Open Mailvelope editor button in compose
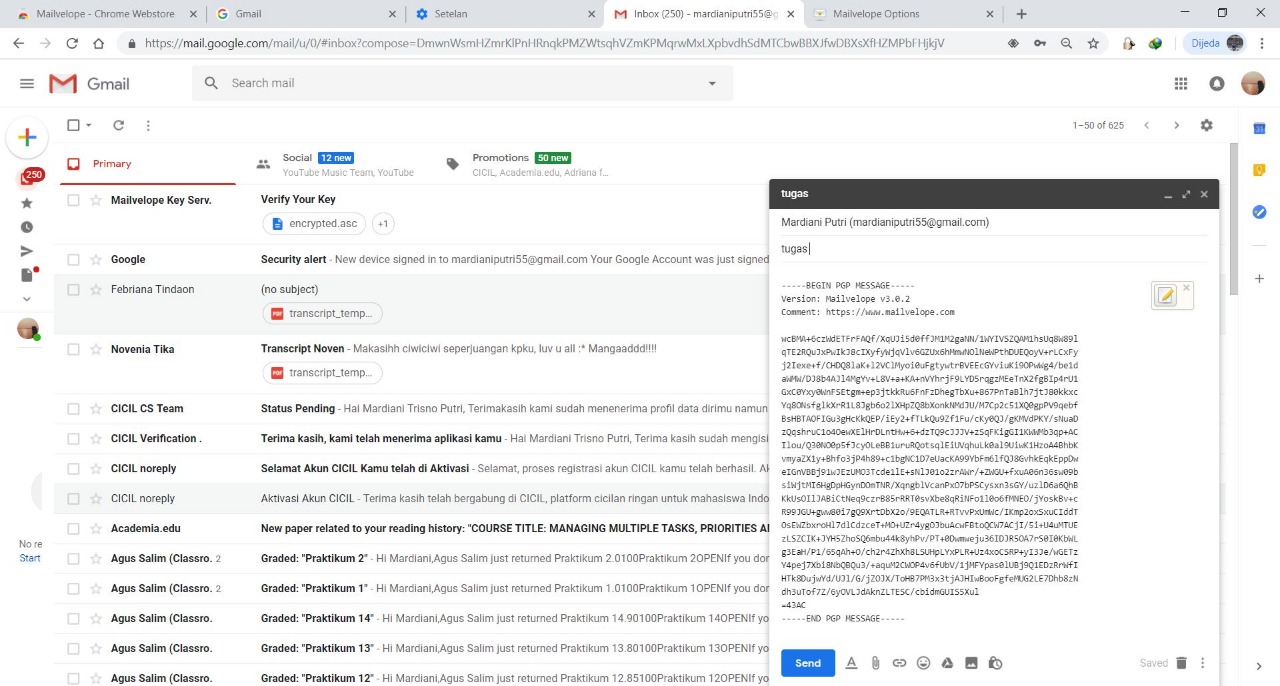 1165,295
